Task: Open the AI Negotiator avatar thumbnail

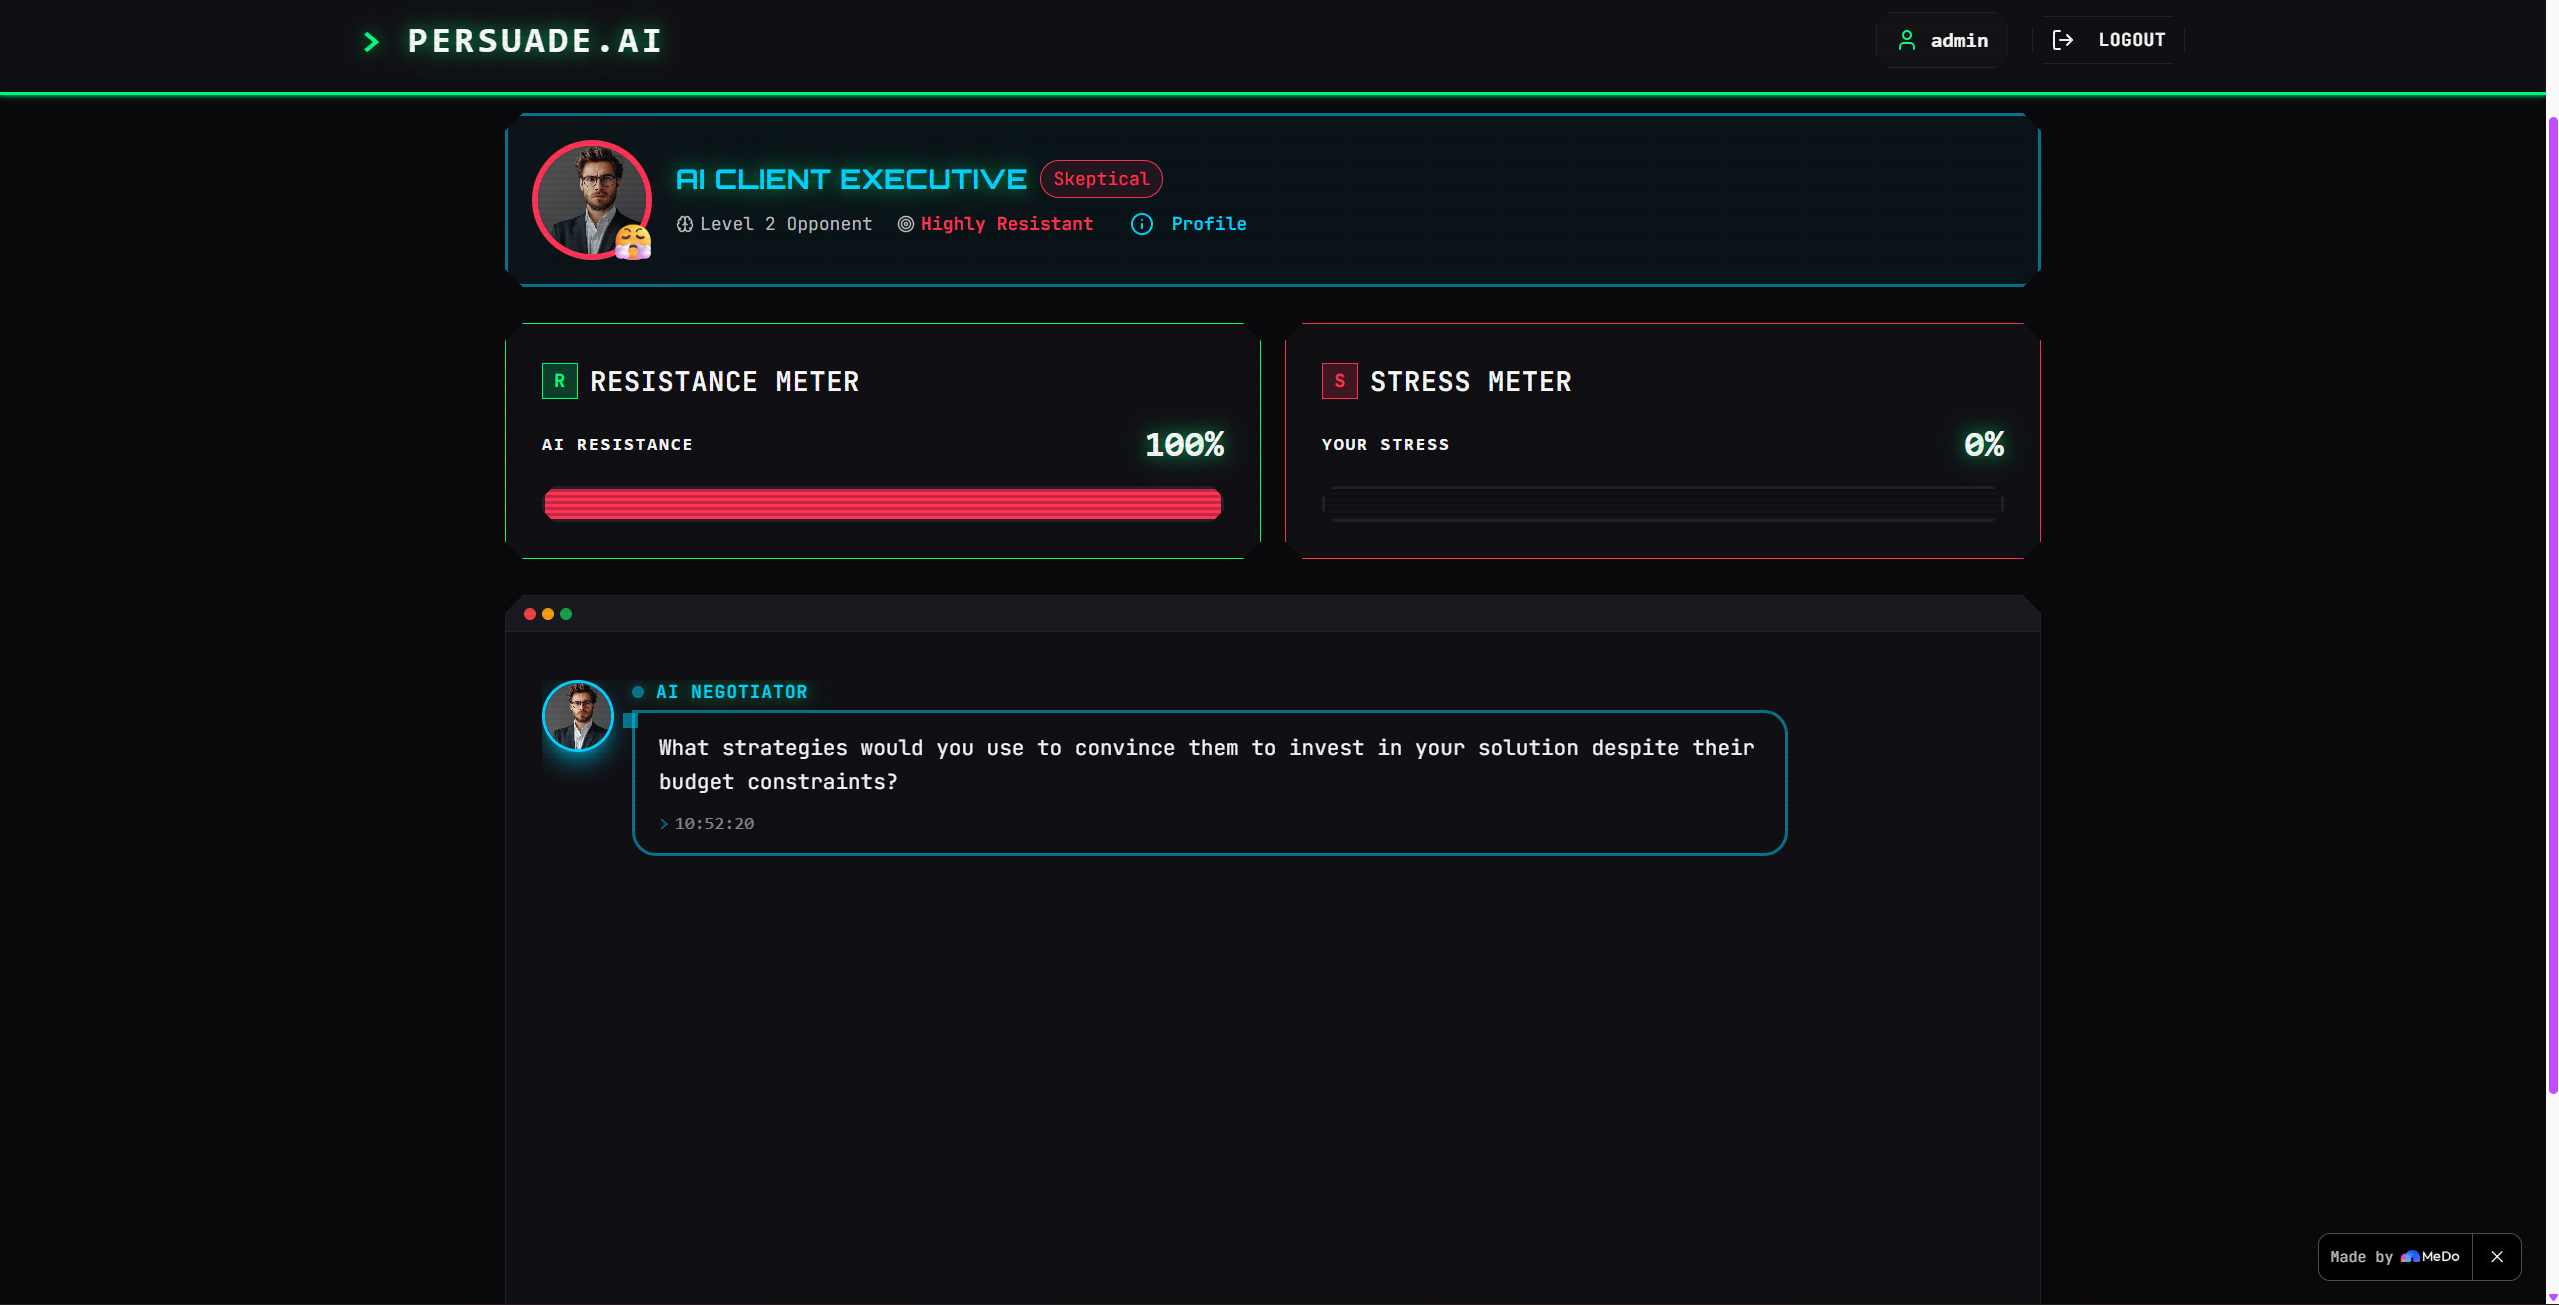Action: [x=578, y=716]
